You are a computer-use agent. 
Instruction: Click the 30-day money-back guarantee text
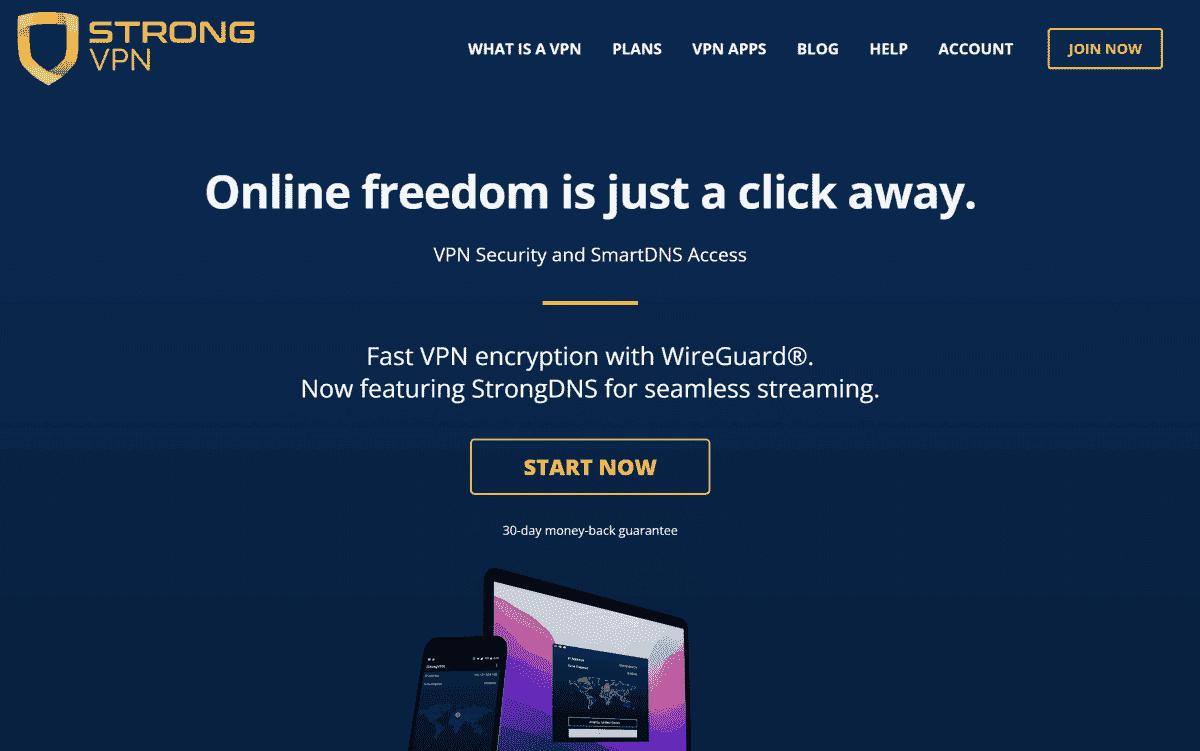coord(590,531)
